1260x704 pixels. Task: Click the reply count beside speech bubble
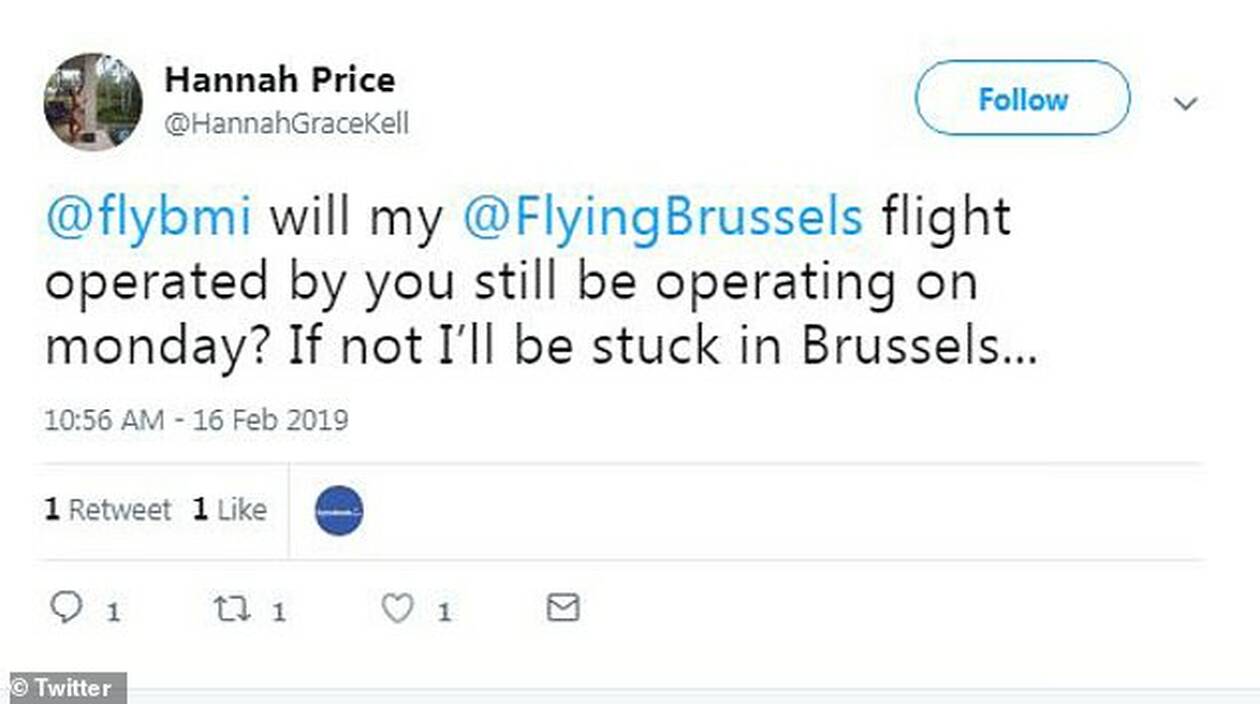click(113, 611)
